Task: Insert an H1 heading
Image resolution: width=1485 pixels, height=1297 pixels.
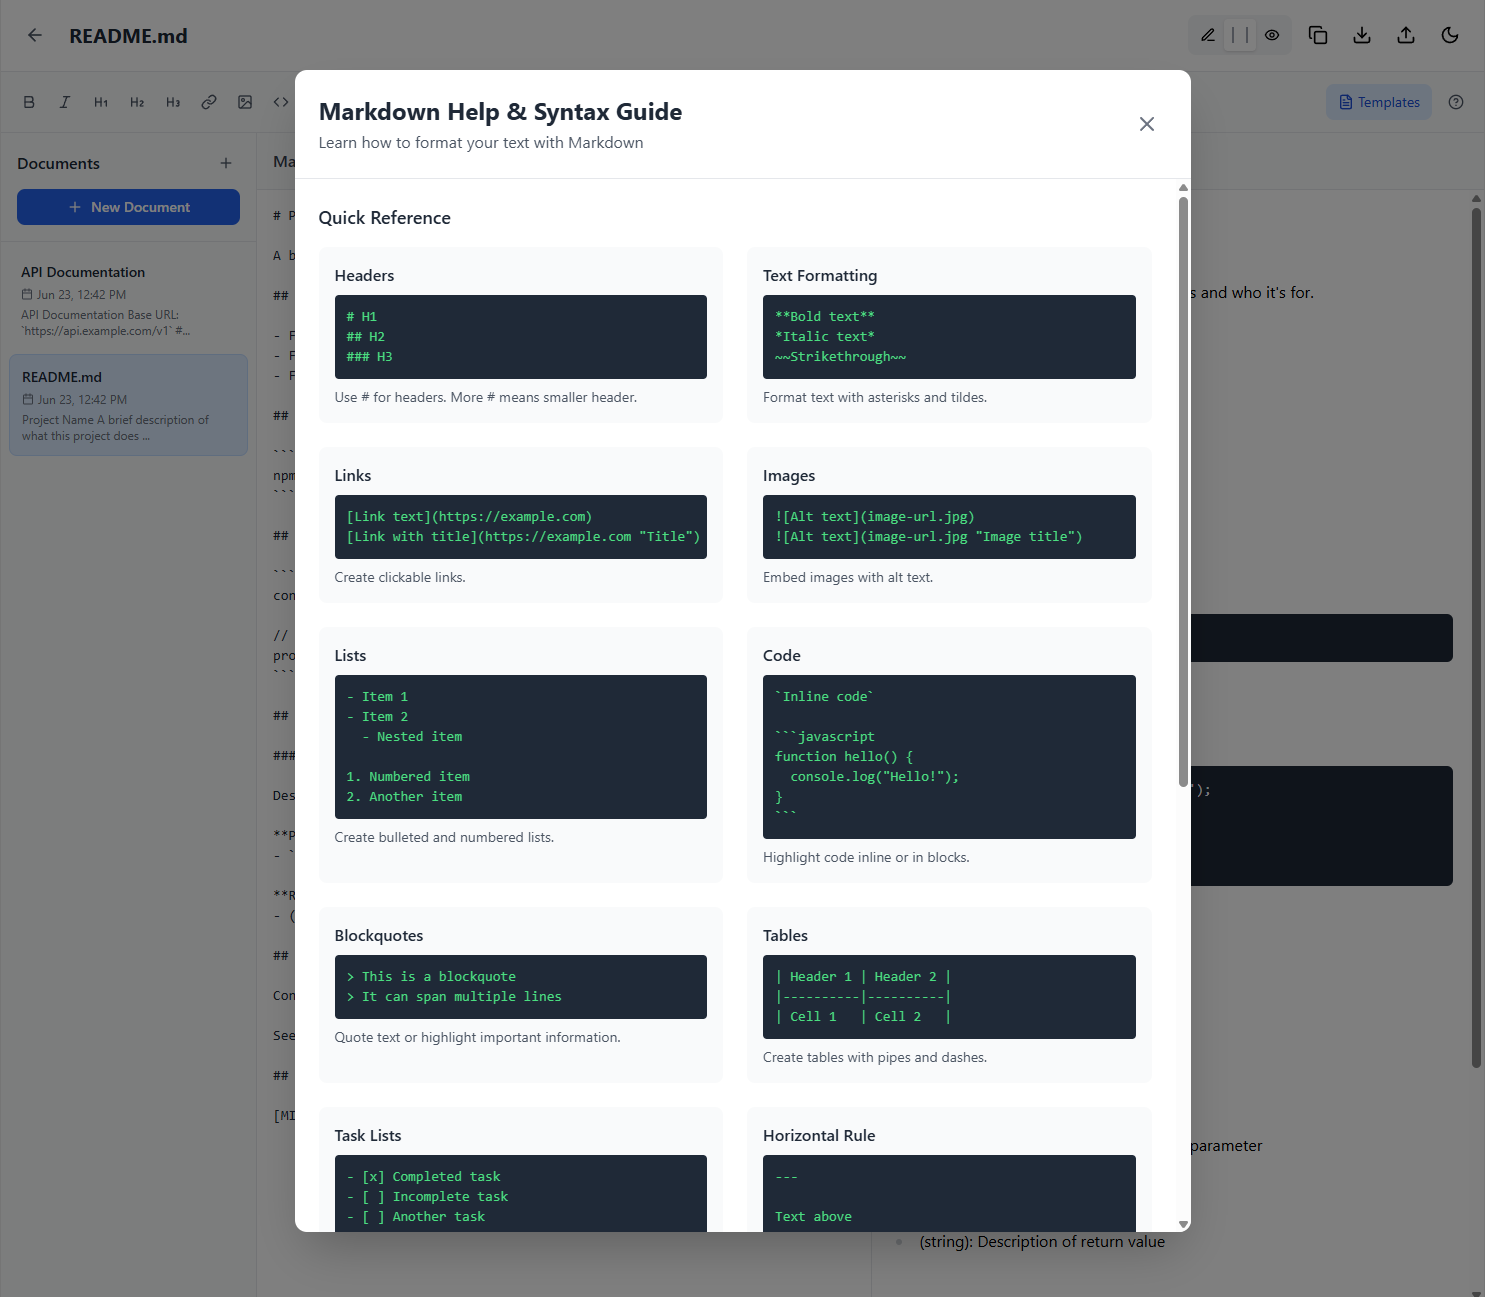Action: coord(101,102)
